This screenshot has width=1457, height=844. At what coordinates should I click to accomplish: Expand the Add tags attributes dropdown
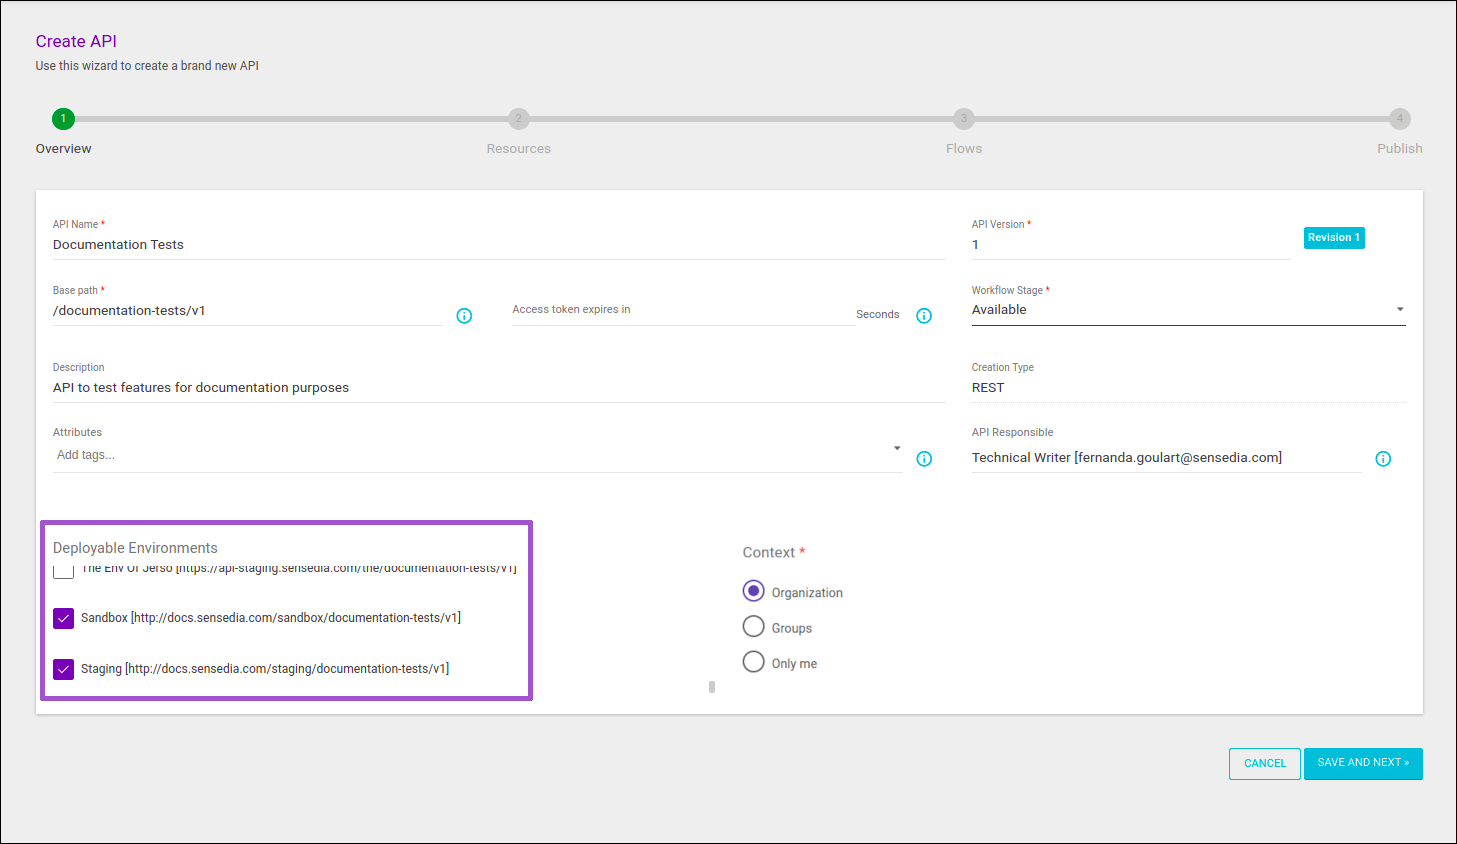(x=897, y=448)
